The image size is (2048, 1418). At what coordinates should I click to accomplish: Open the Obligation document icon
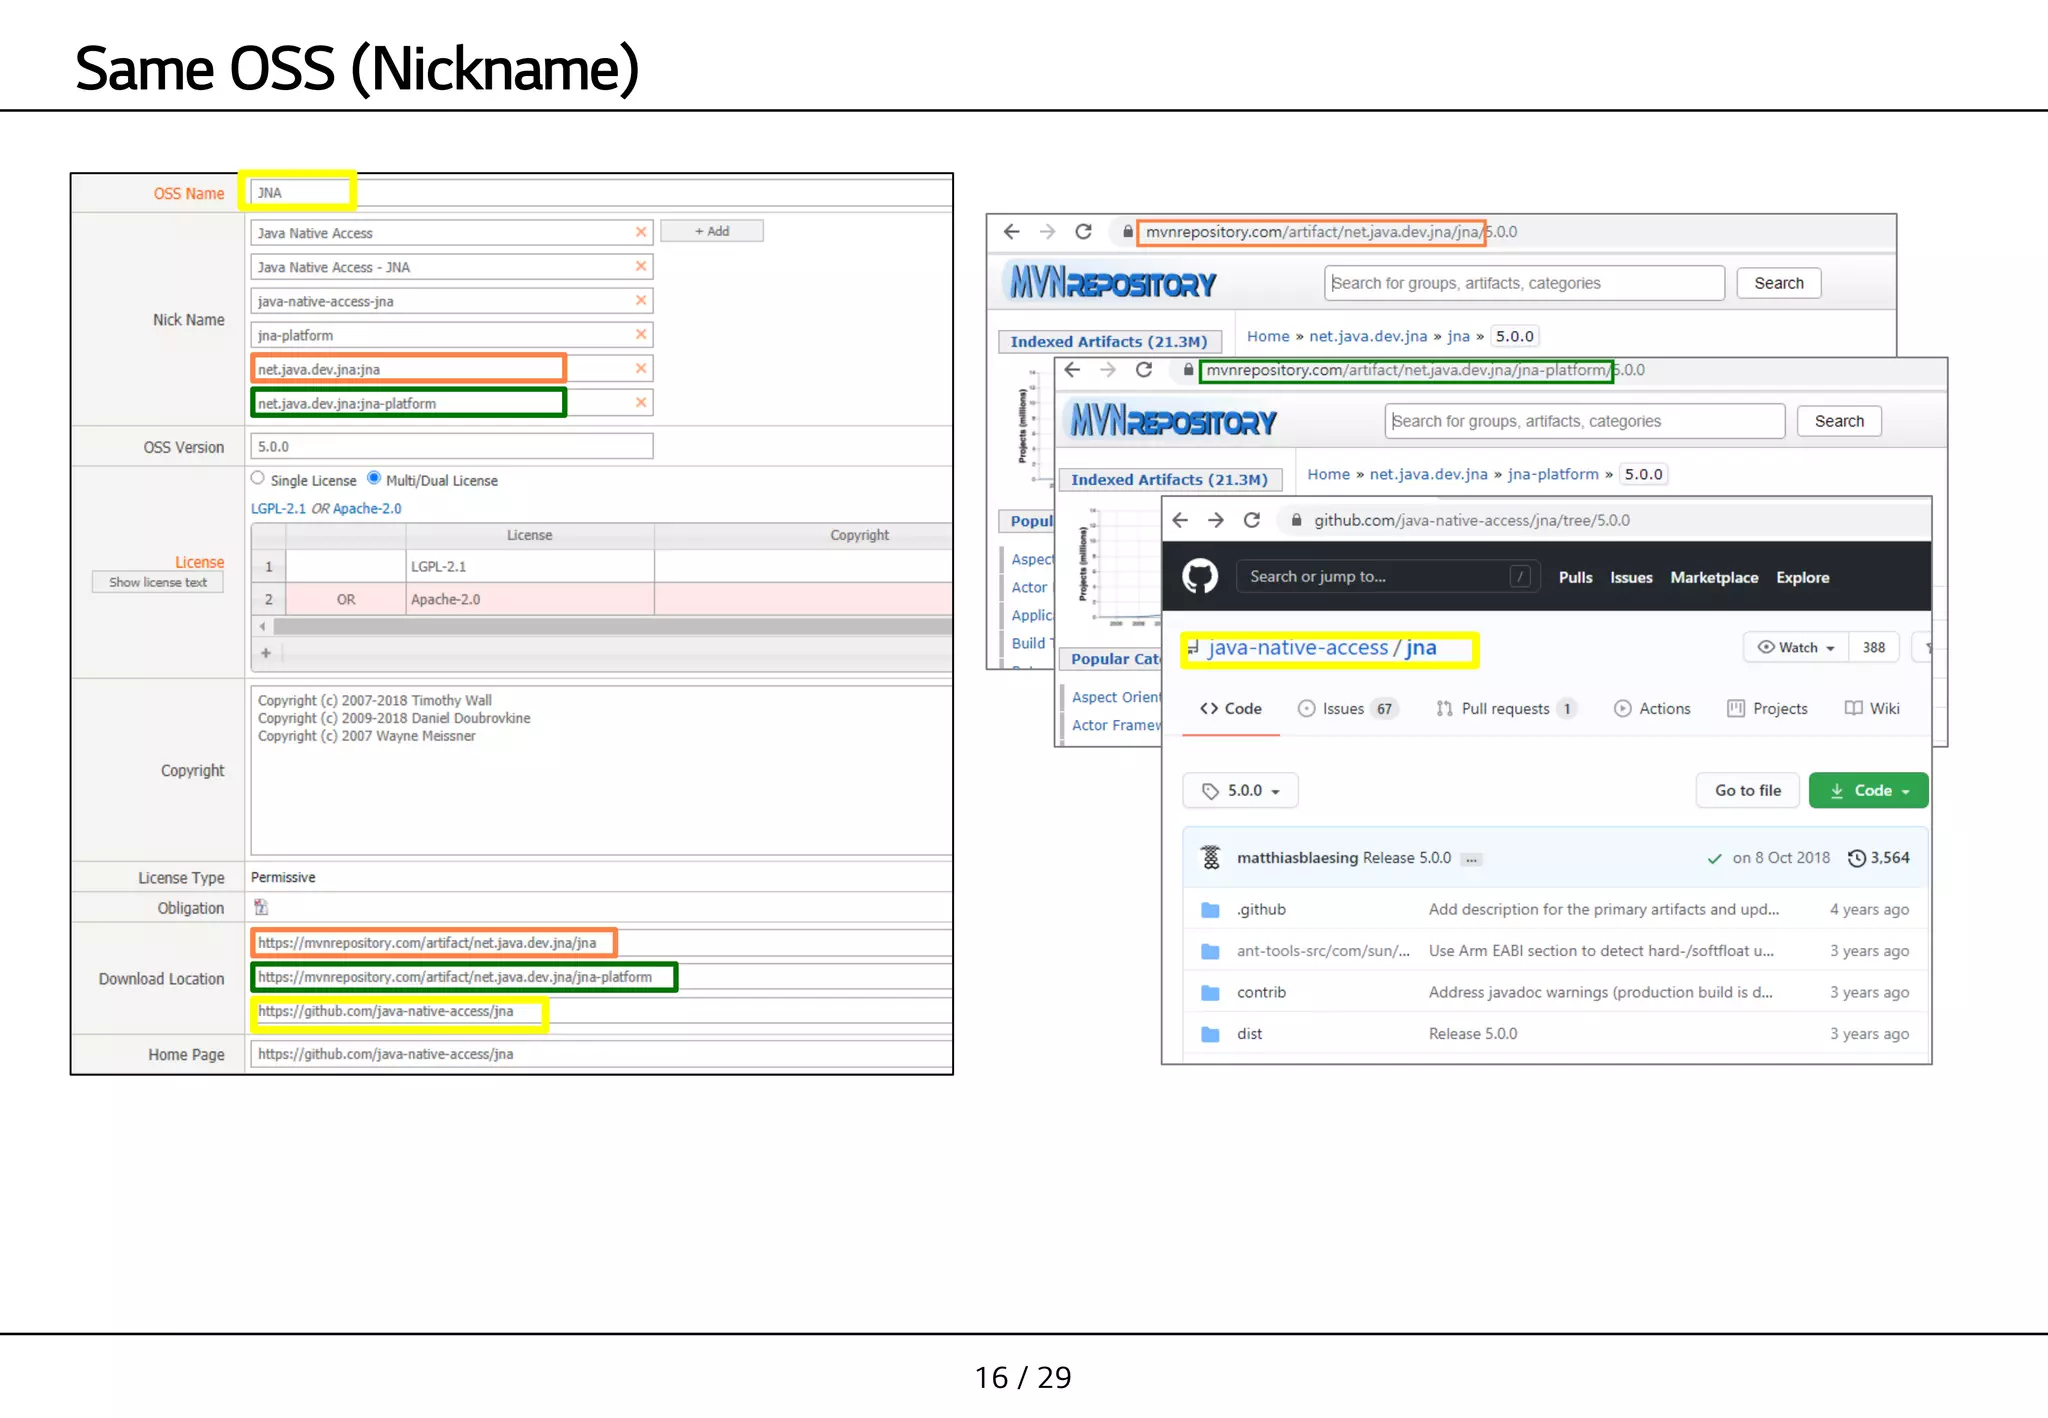click(x=261, y=907)
